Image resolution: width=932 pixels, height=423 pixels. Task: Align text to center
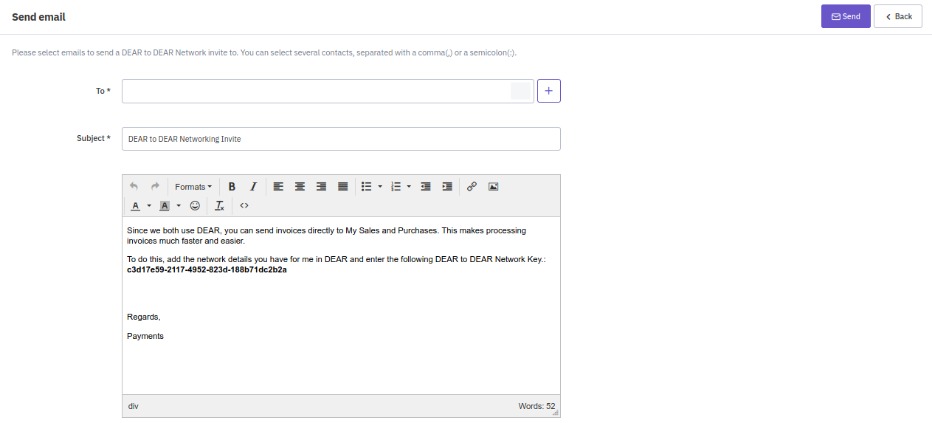[299, 187]
